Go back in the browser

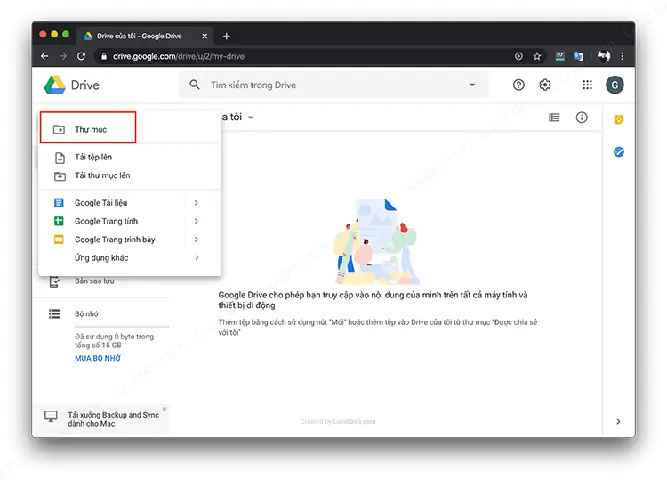coord(45,56)
